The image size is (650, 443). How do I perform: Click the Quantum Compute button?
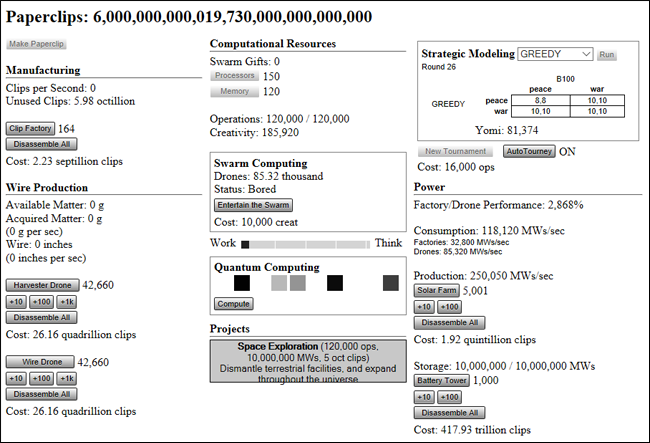233,304
